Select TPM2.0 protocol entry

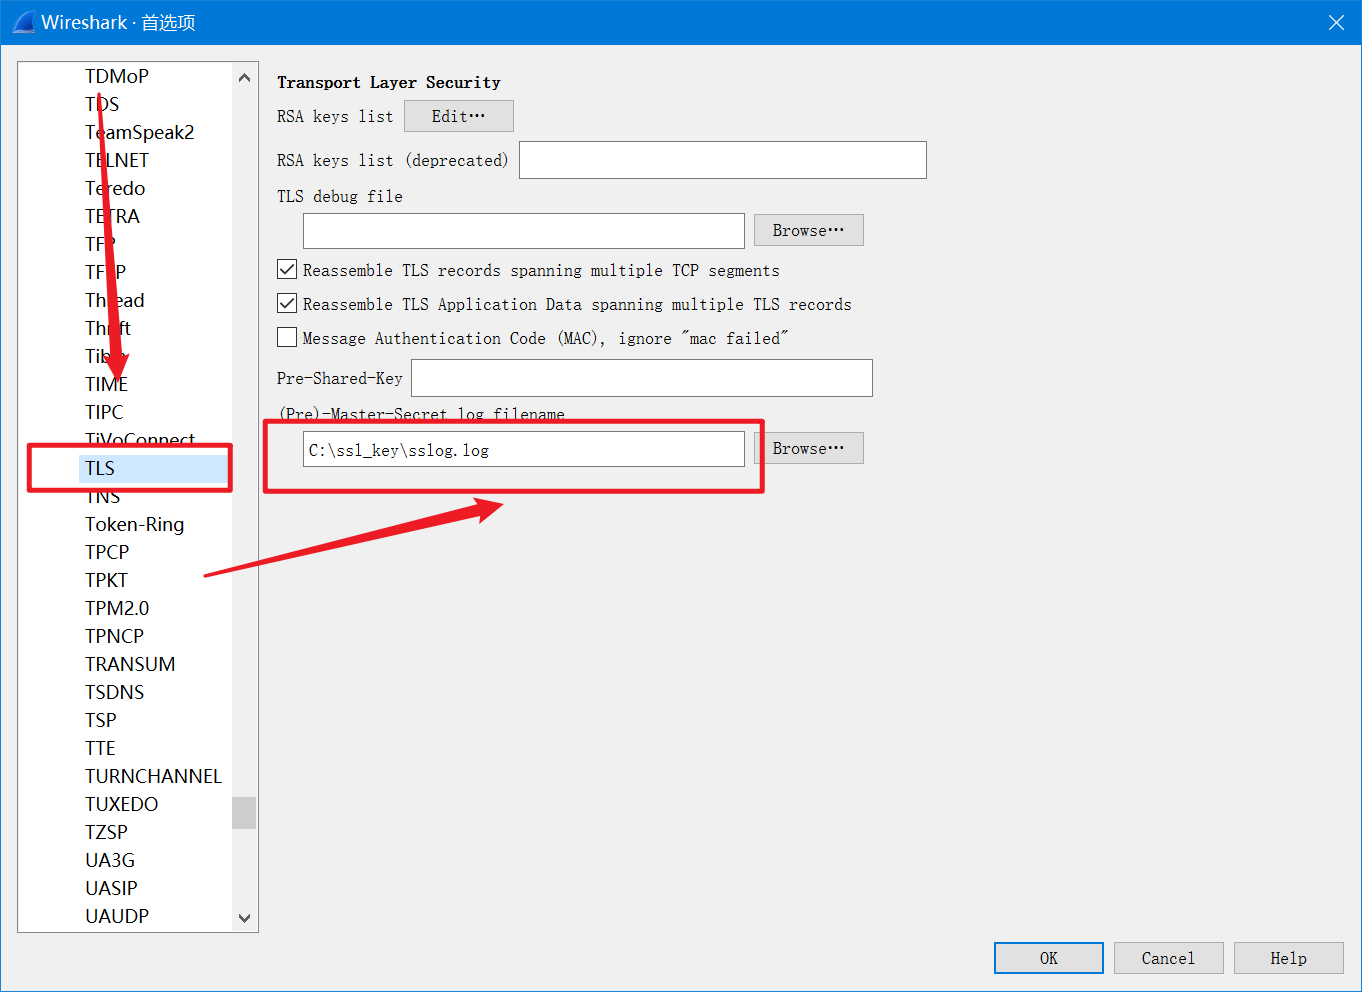coord(117,608)
